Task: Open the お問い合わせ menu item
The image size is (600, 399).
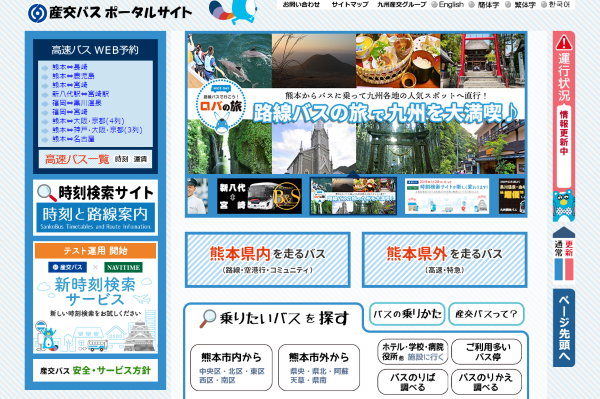Action: [301, 5]
